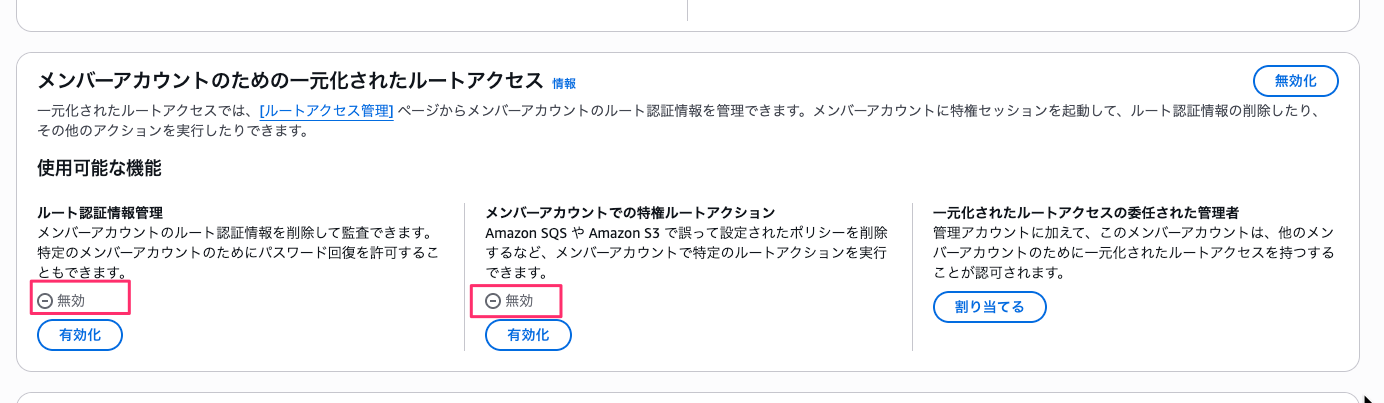Image resolution: width=1384 pixels, height=403 pixels.
Task: Click the メンバーアカウントでの特権ルートアクション title
Action: point(630,212)
